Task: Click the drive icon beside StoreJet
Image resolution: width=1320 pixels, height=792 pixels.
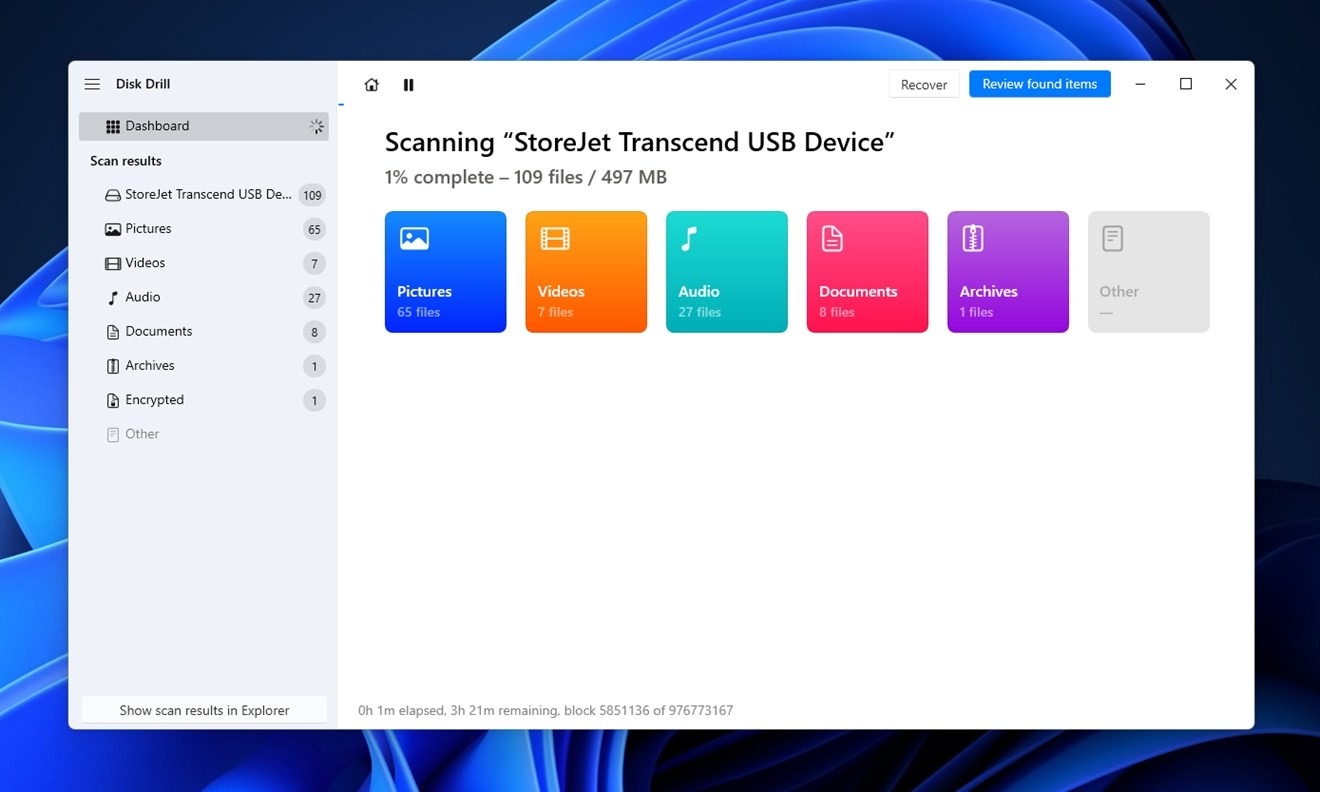Action: [113, 195]
